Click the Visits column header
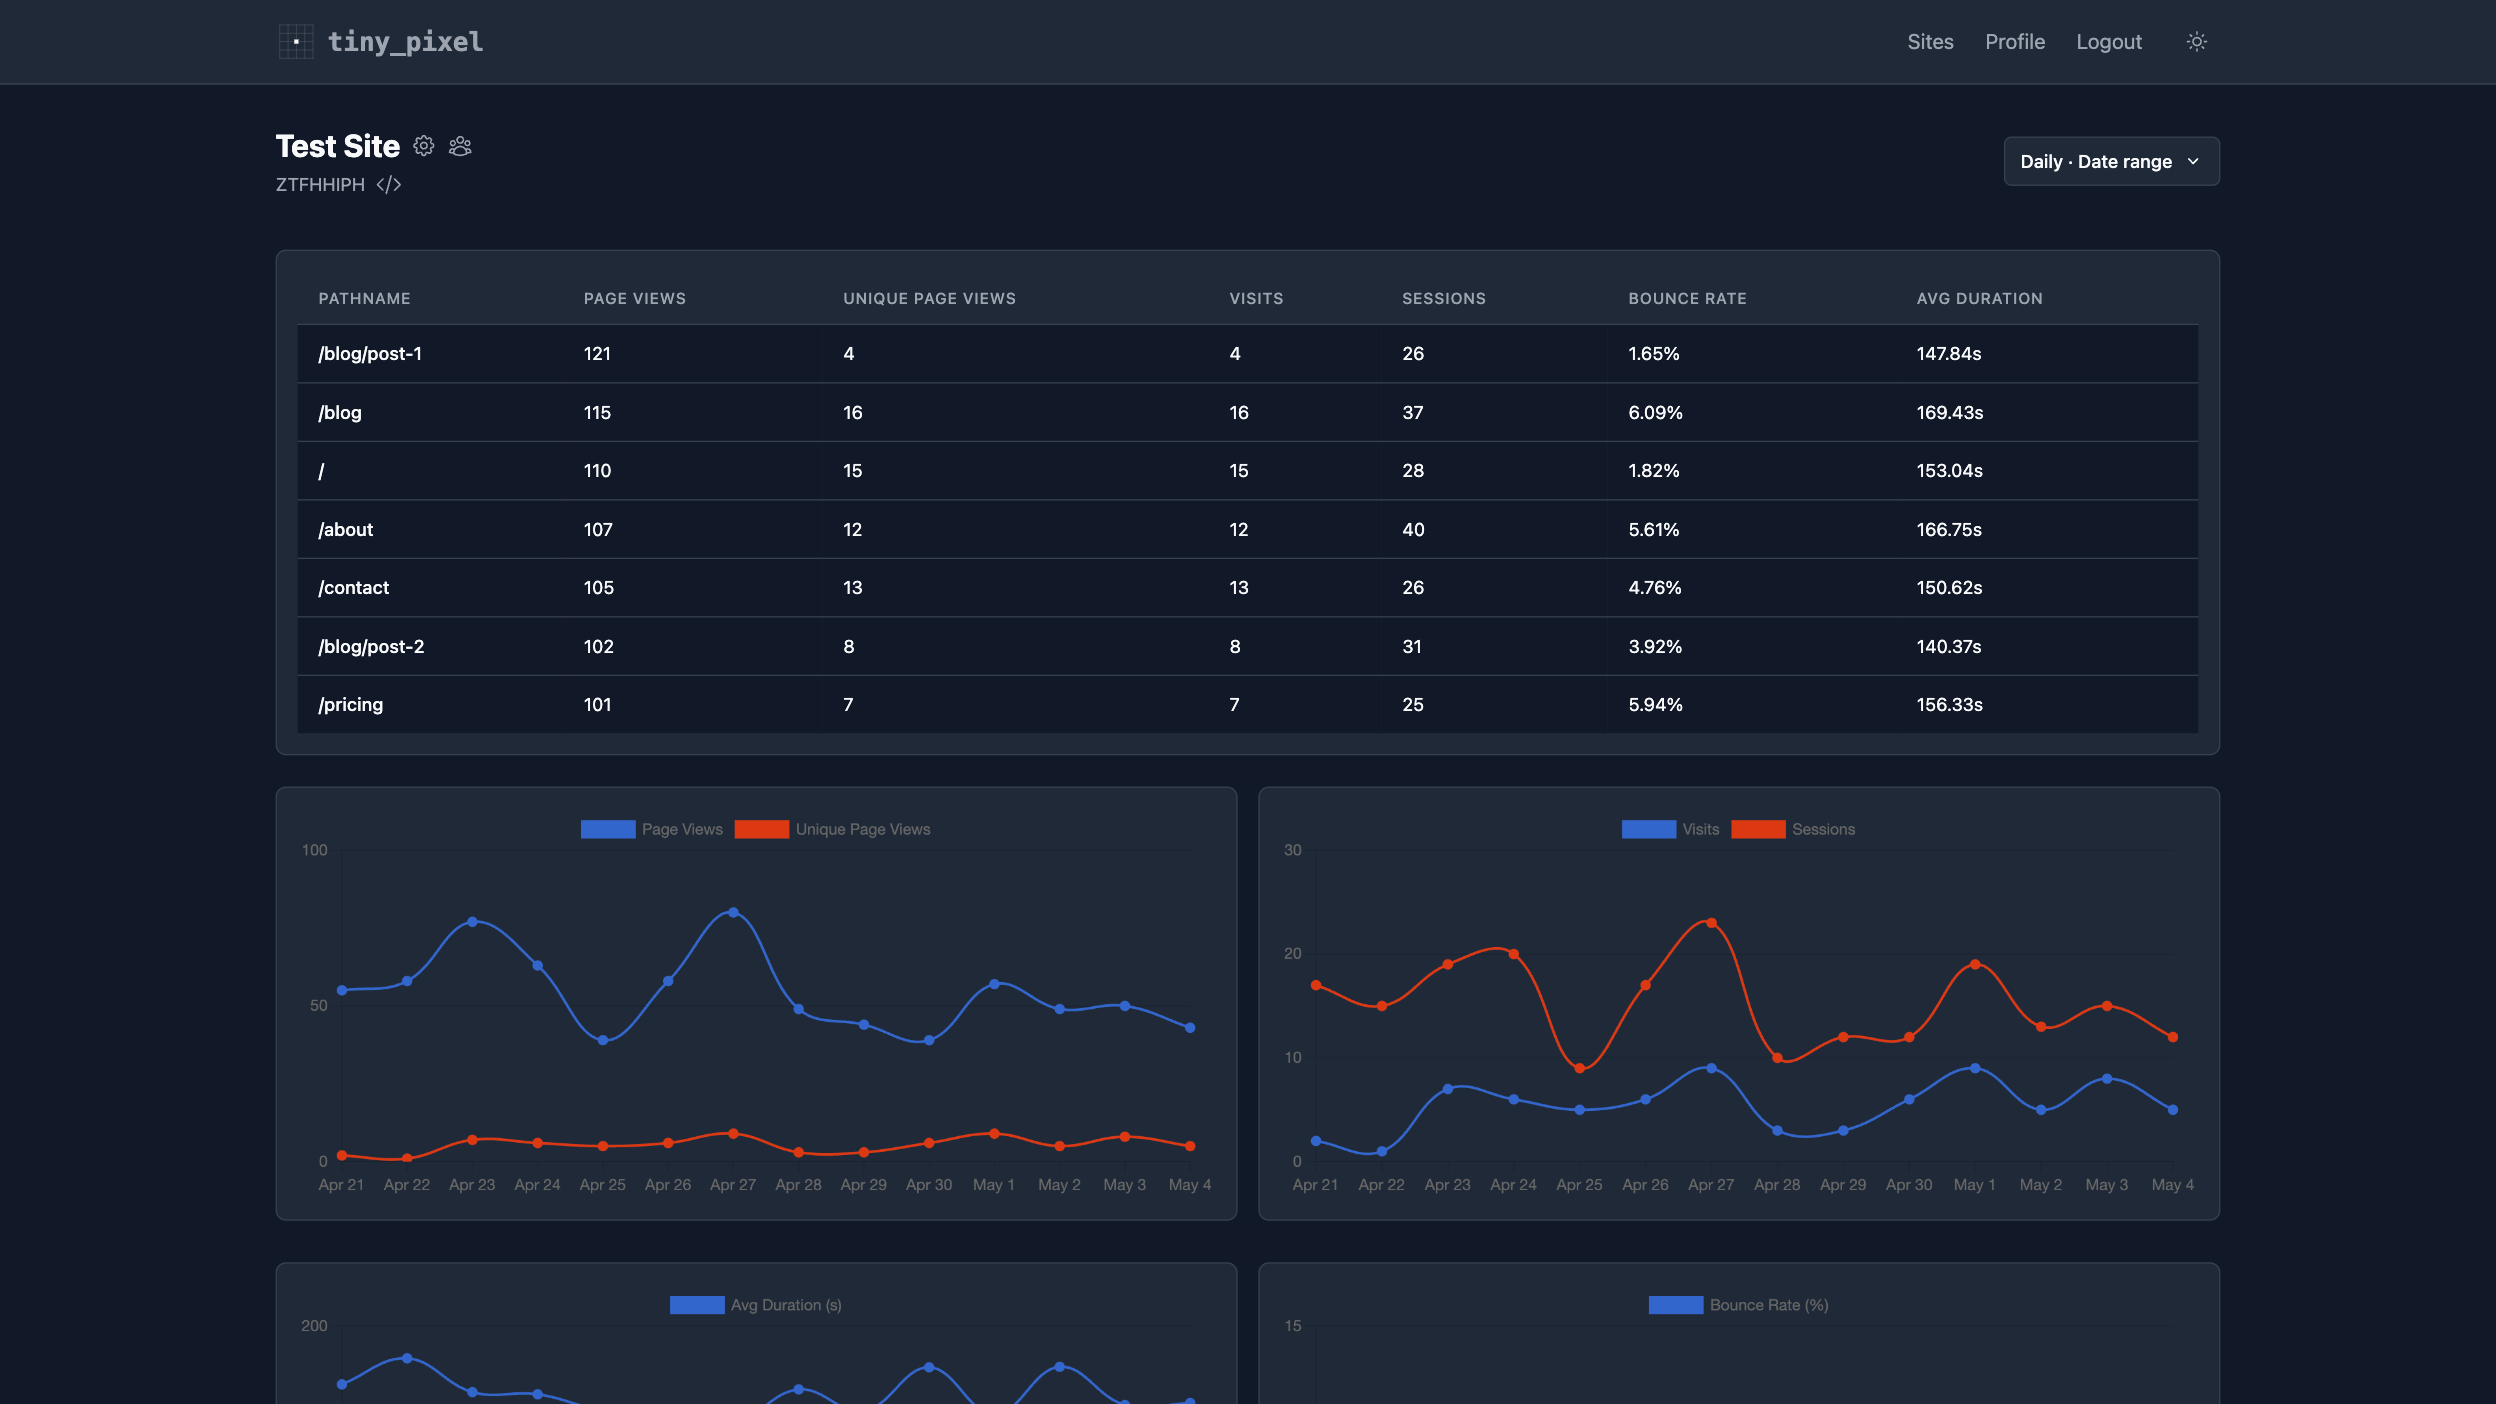Screen dimensions: 2496x1404 (1256, 299)
